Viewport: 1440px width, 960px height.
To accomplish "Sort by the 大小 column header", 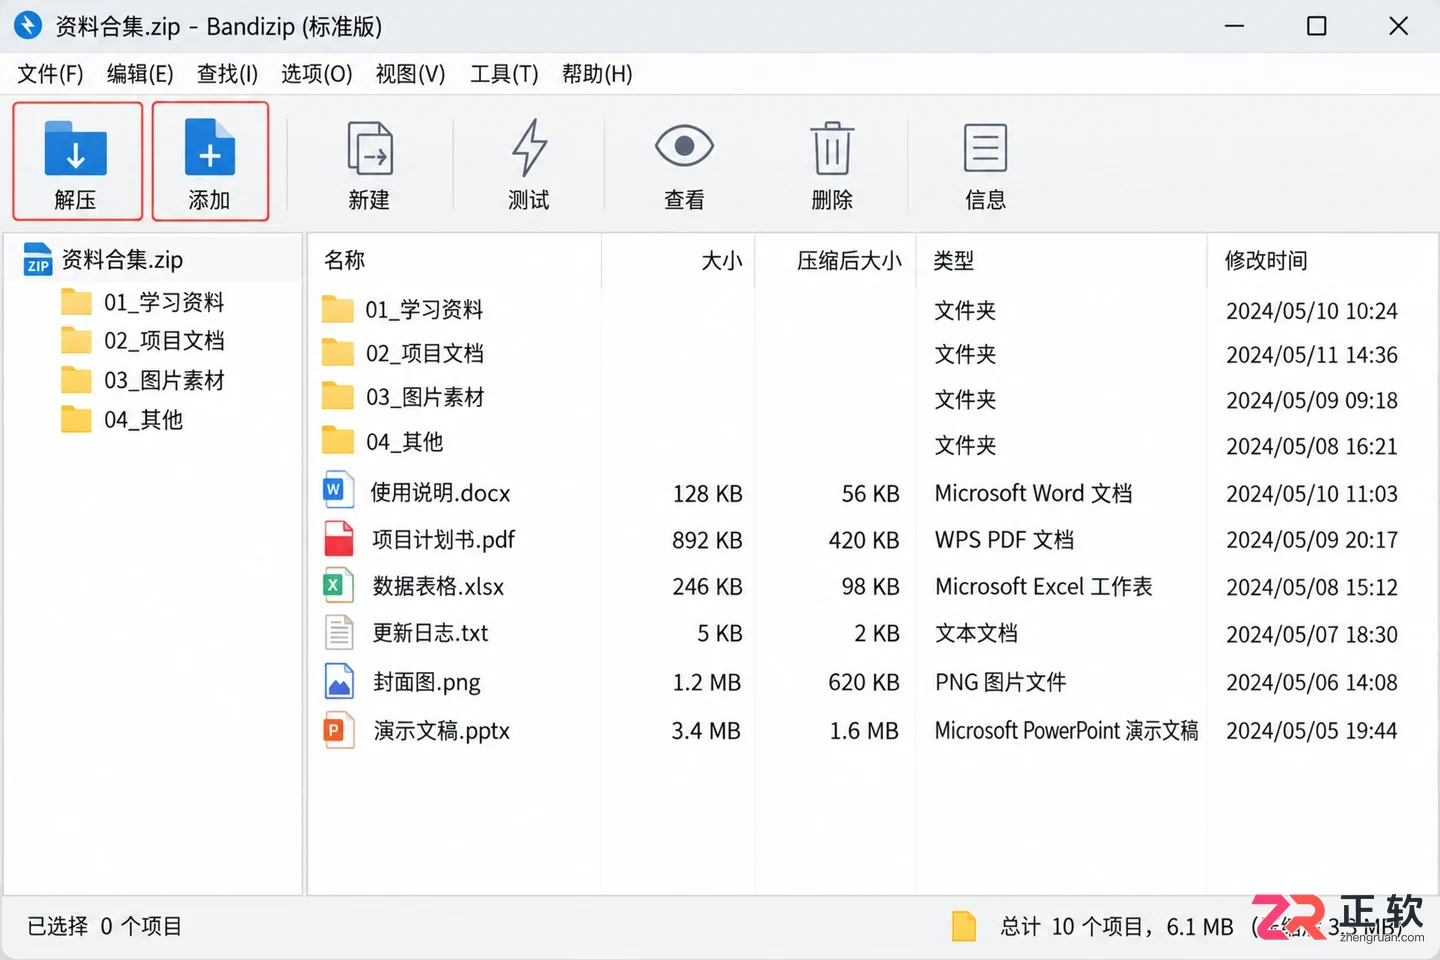I will pyautogui.click(x=678, y=261).
